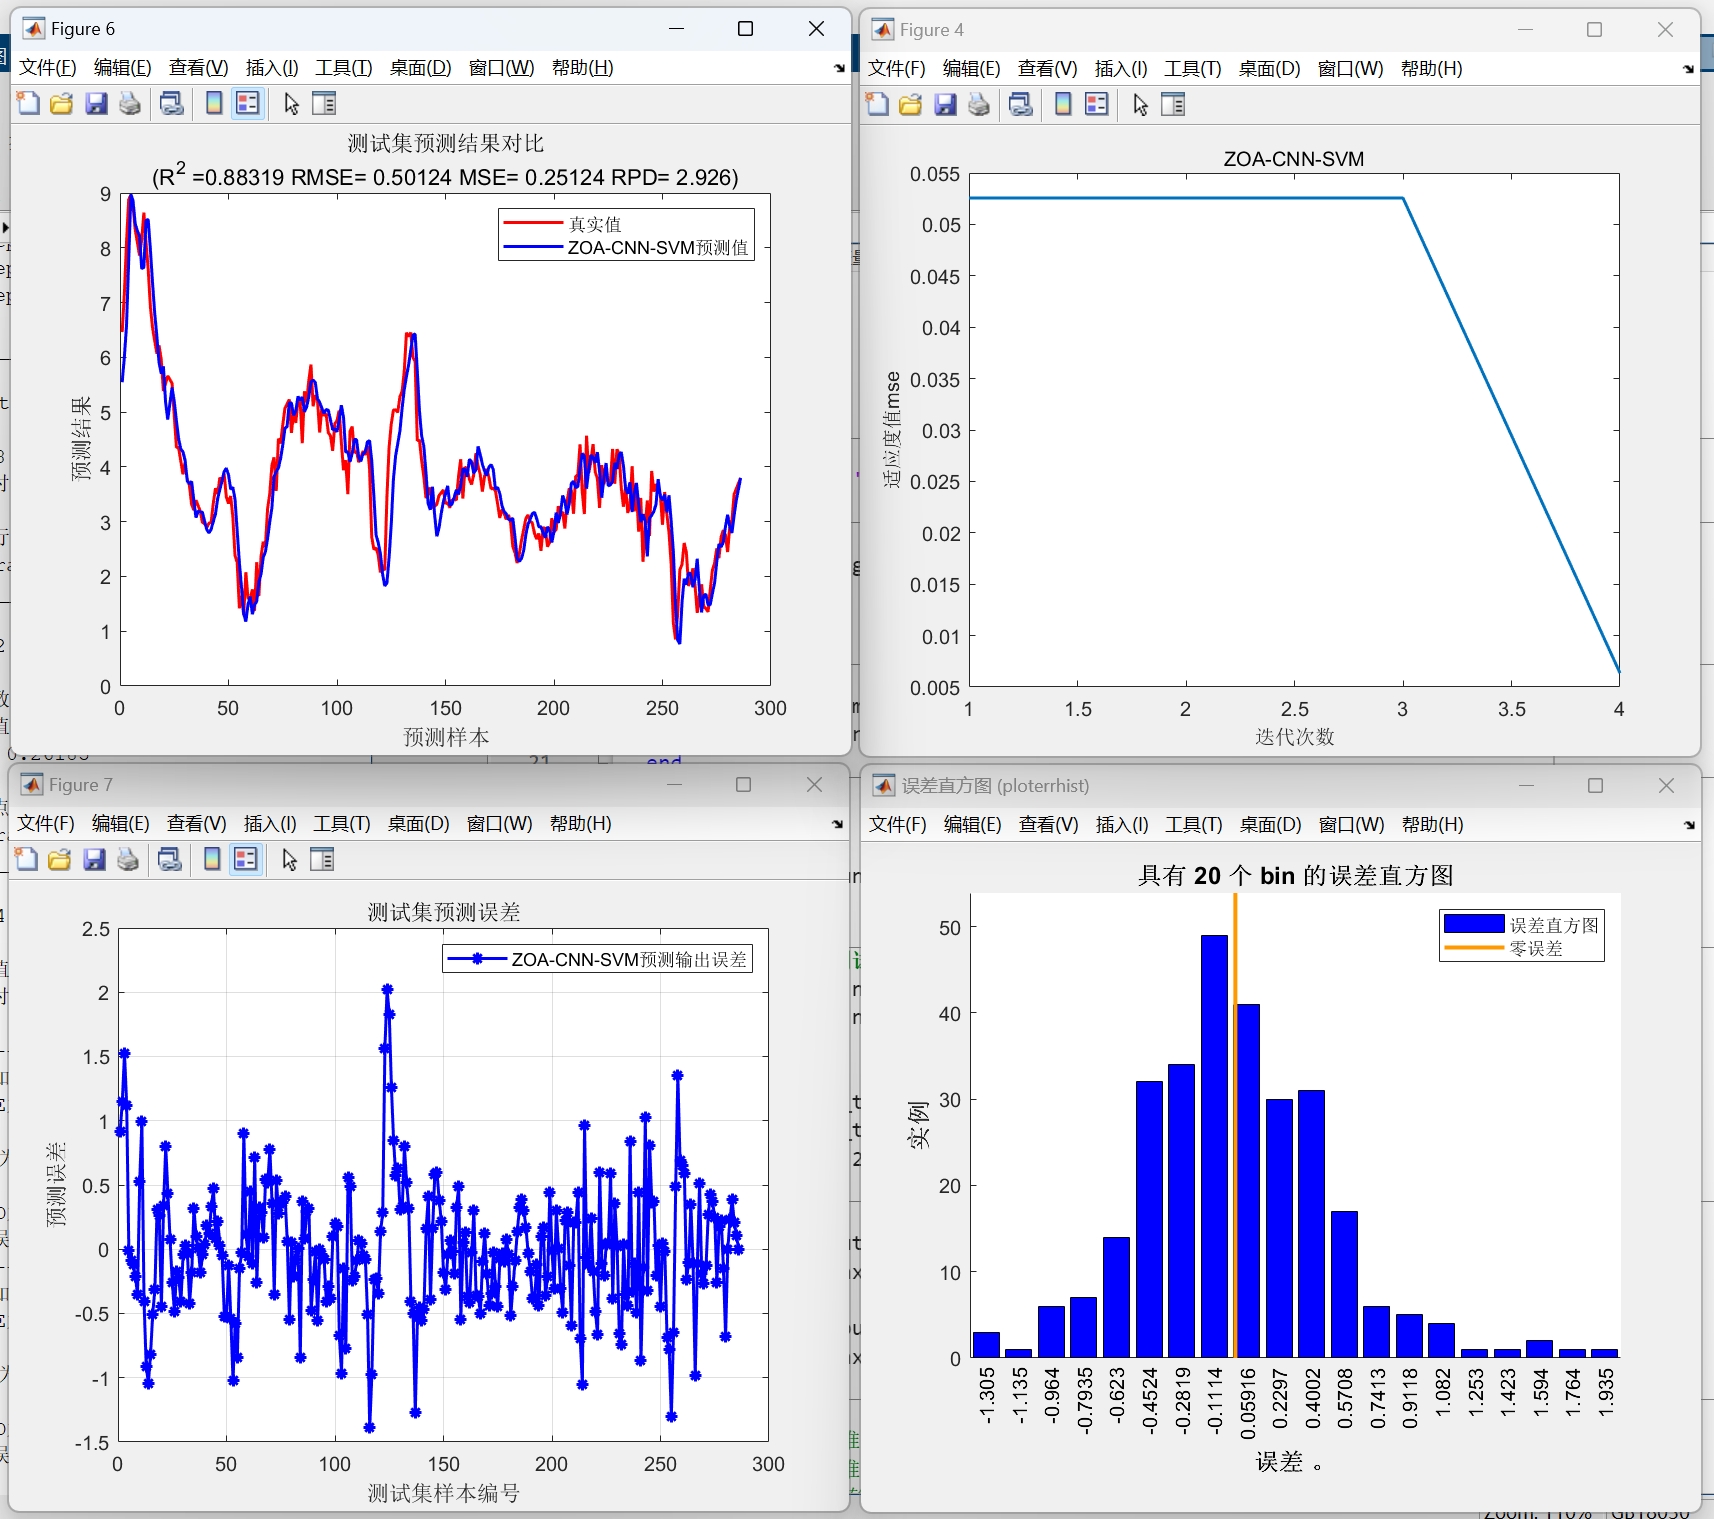1714x1519 pixels.
Task: Print the prediction comparison in Figure 6
Action: point(129,103)
